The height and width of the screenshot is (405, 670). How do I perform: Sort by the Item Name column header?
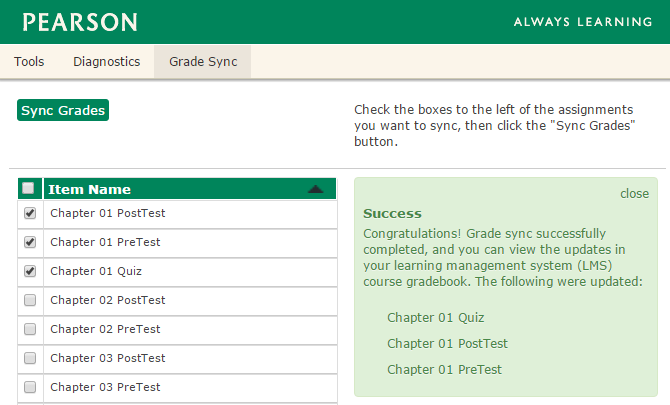click(90, 189)
